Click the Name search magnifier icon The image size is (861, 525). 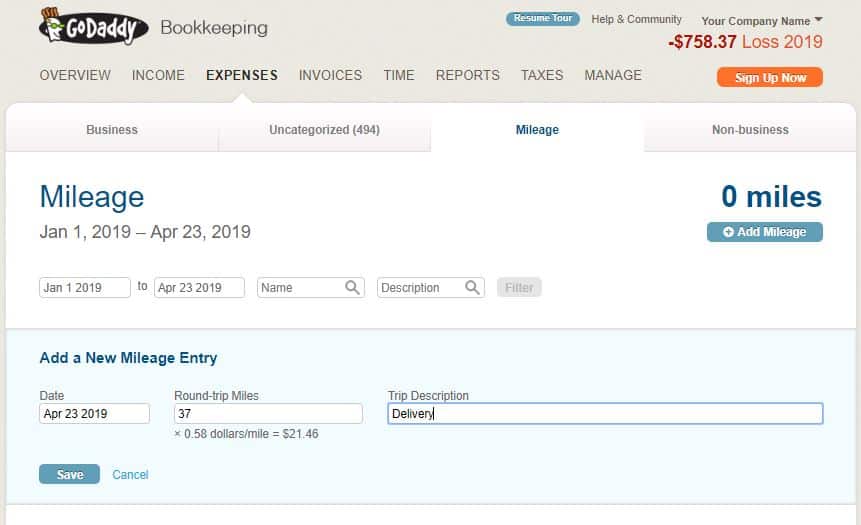352,287
